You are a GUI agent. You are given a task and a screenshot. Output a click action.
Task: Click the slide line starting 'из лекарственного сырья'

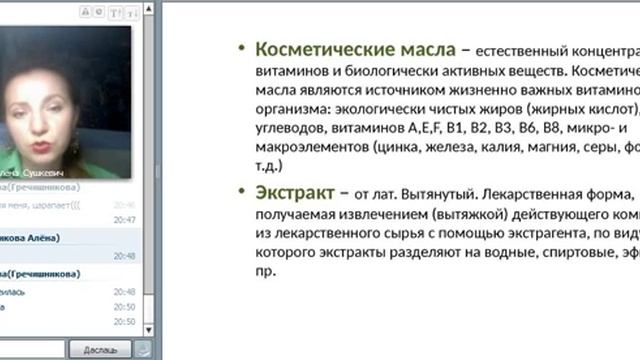[x=447, y=233]
